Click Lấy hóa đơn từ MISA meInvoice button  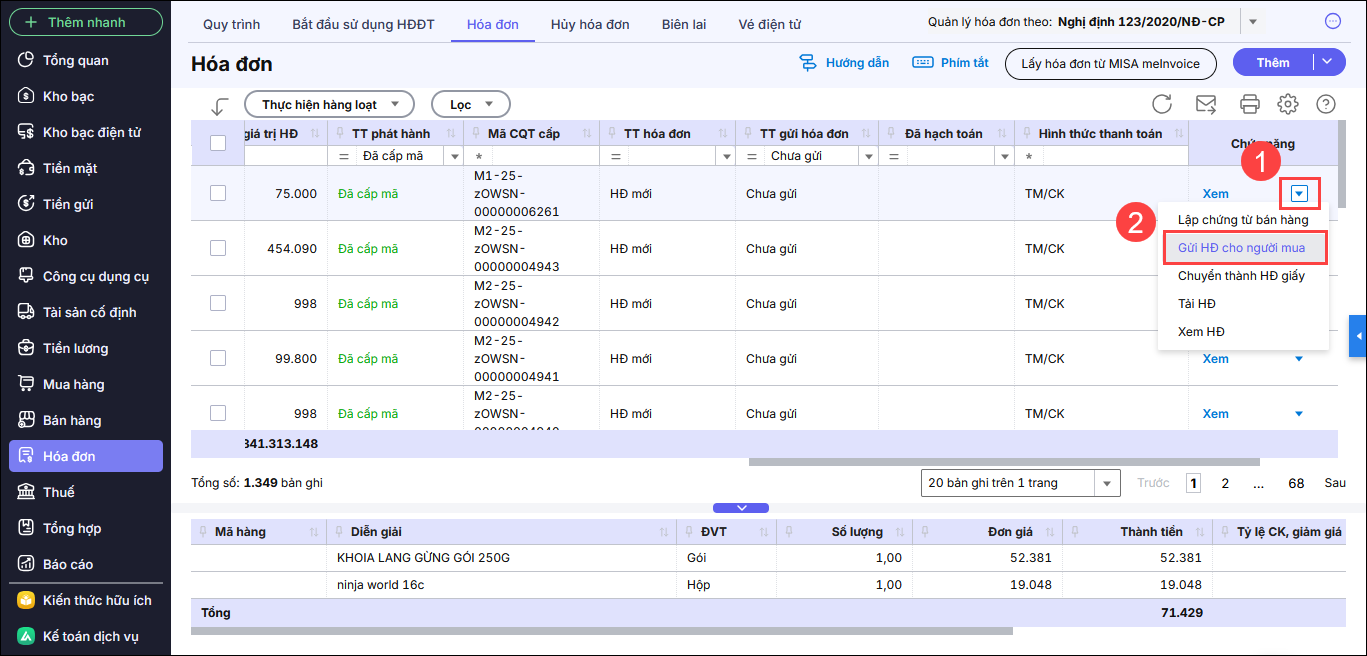pos(1110,63)
